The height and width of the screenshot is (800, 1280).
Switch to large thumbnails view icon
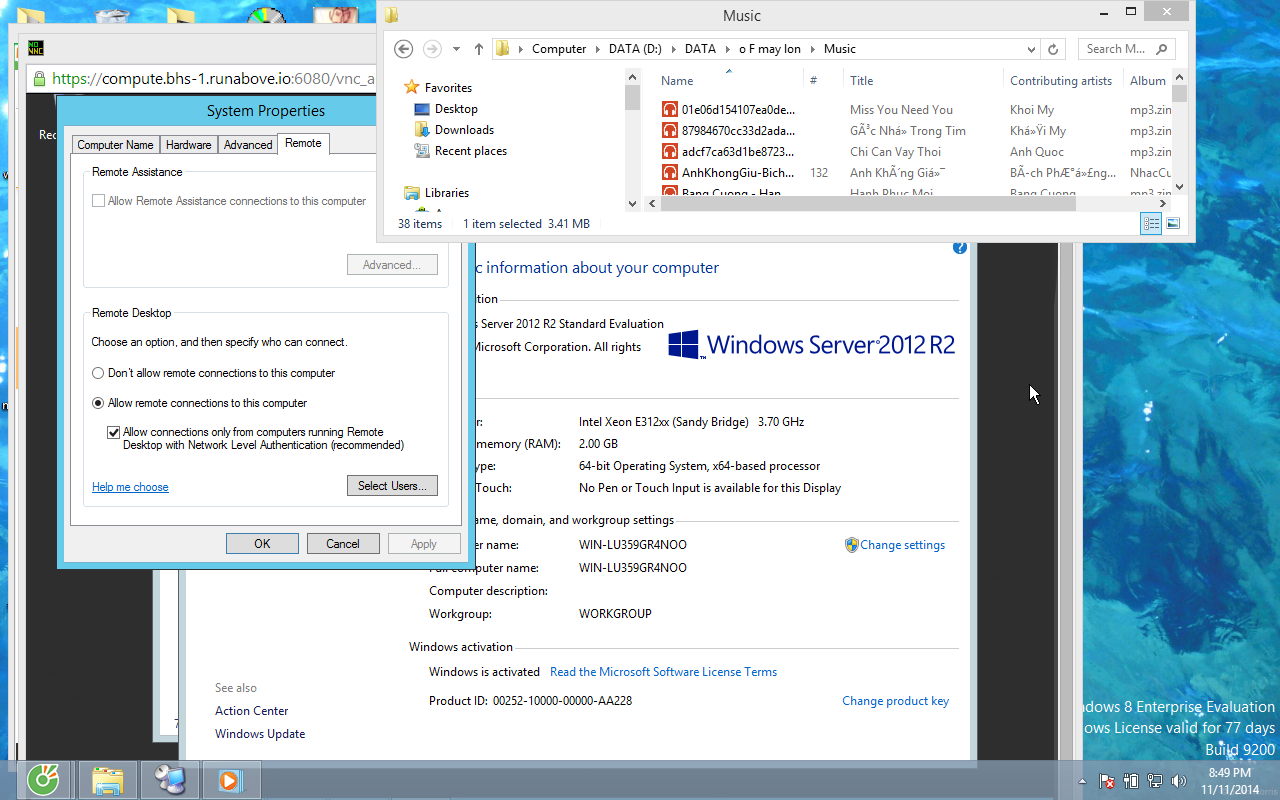(1173, 224)
